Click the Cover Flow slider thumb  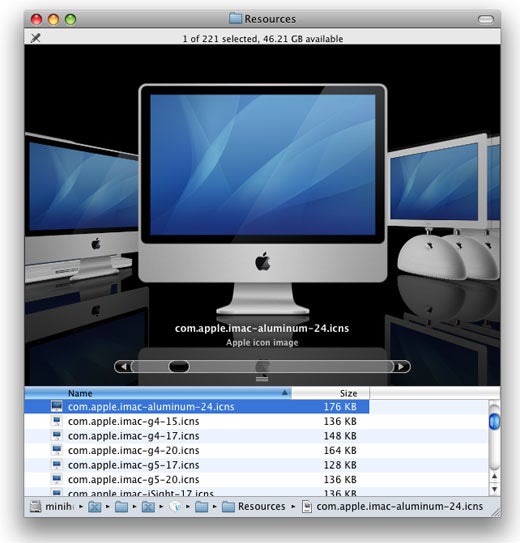click(179, 366)
